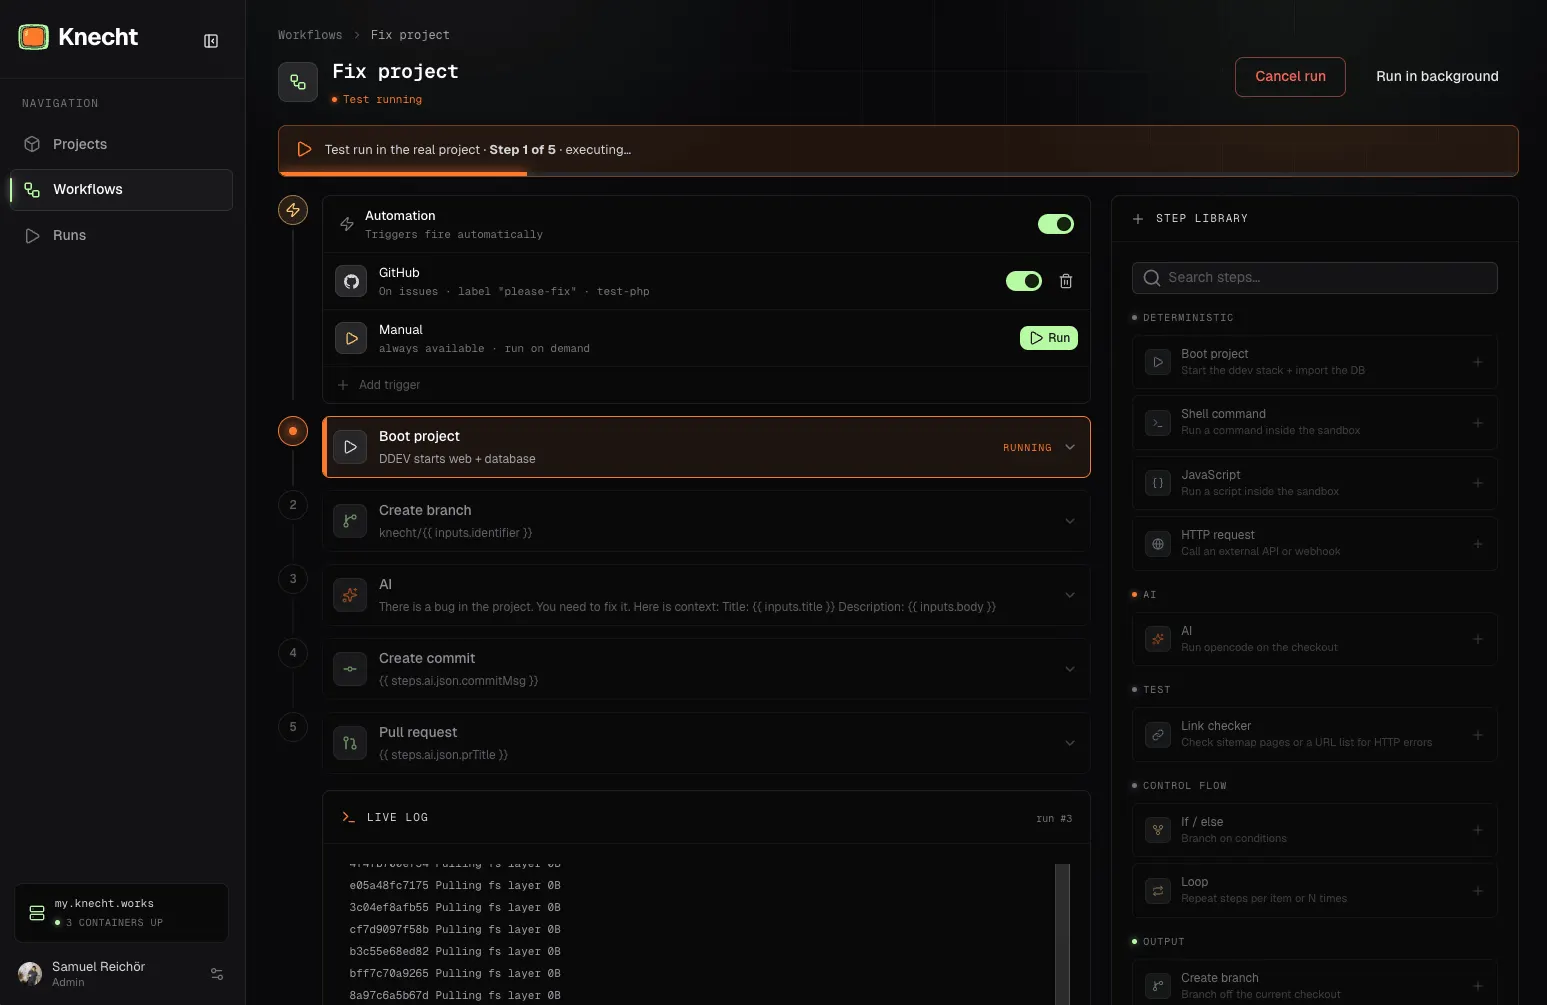Open the Samuel Reichör profile avatar

[x=30, y=973]
